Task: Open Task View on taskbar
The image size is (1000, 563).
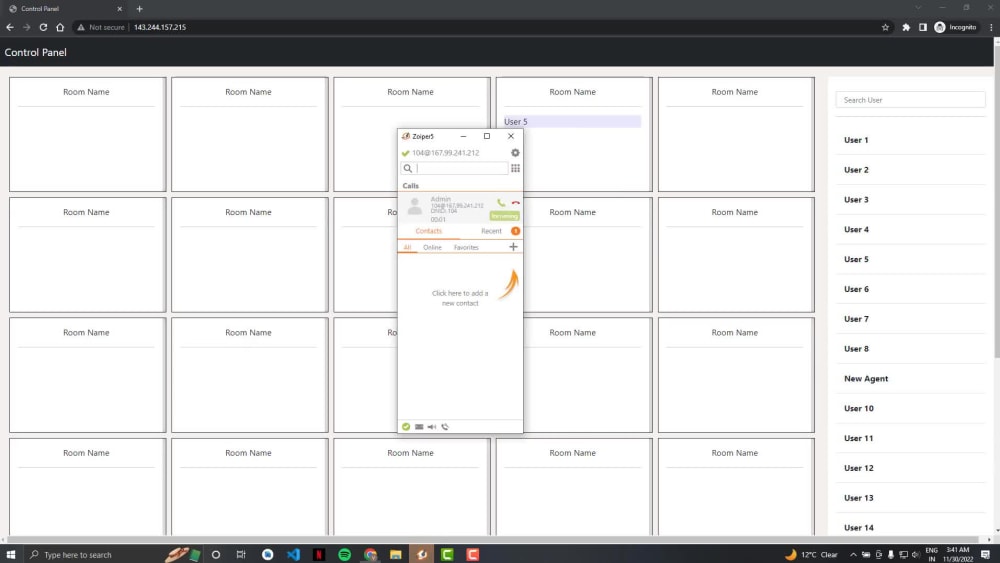Action: (241, 555)
